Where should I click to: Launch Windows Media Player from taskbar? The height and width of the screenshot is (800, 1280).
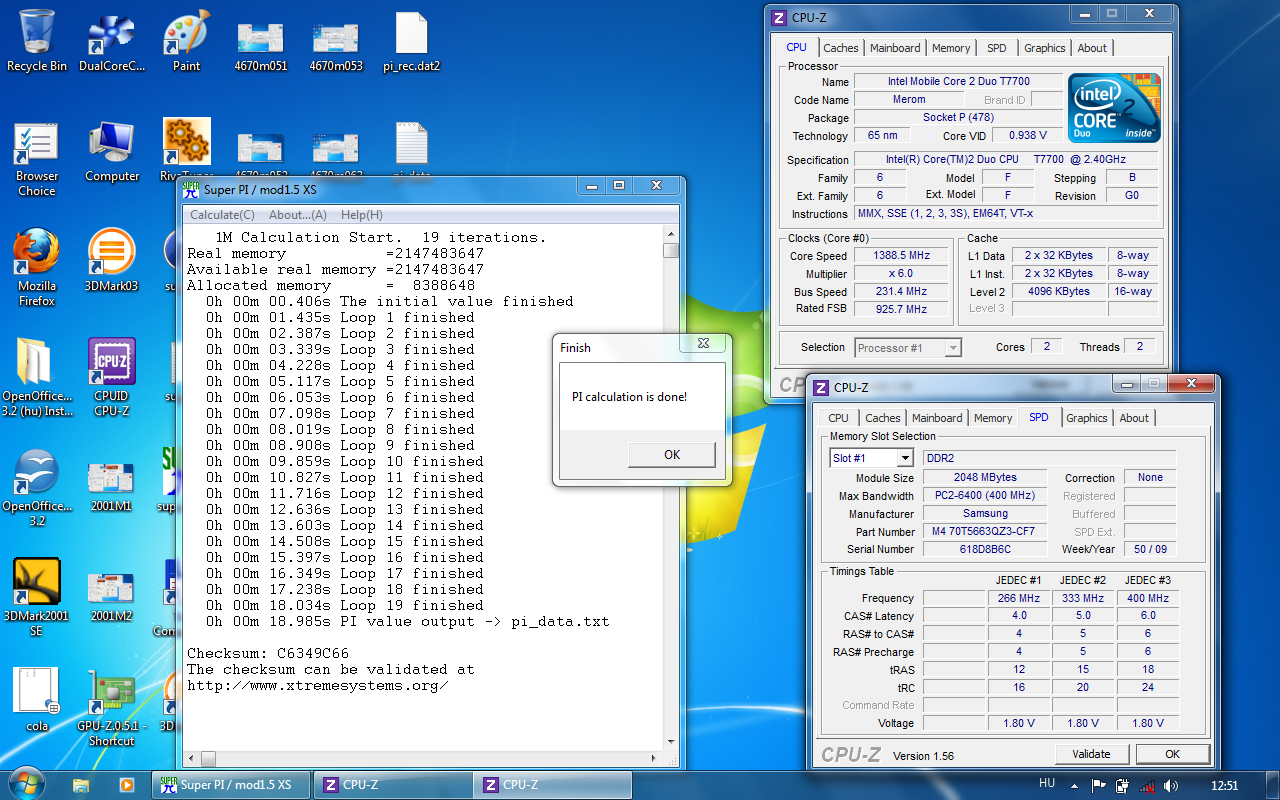[126, 785]
